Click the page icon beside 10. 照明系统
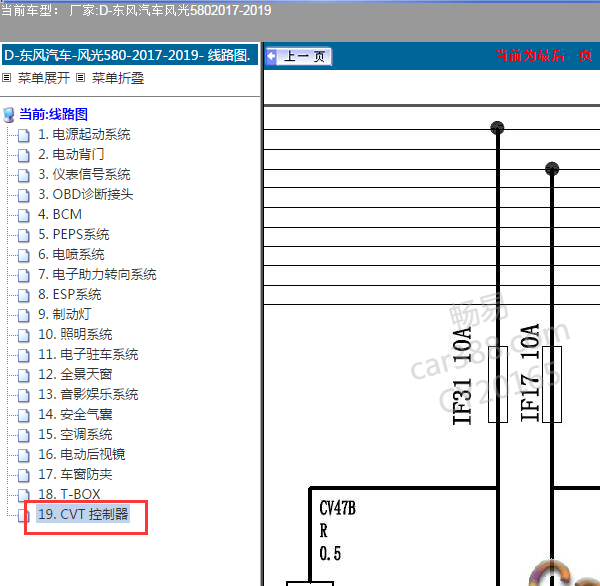The width and height of the screenshot is (600, 586). [24, 335]
